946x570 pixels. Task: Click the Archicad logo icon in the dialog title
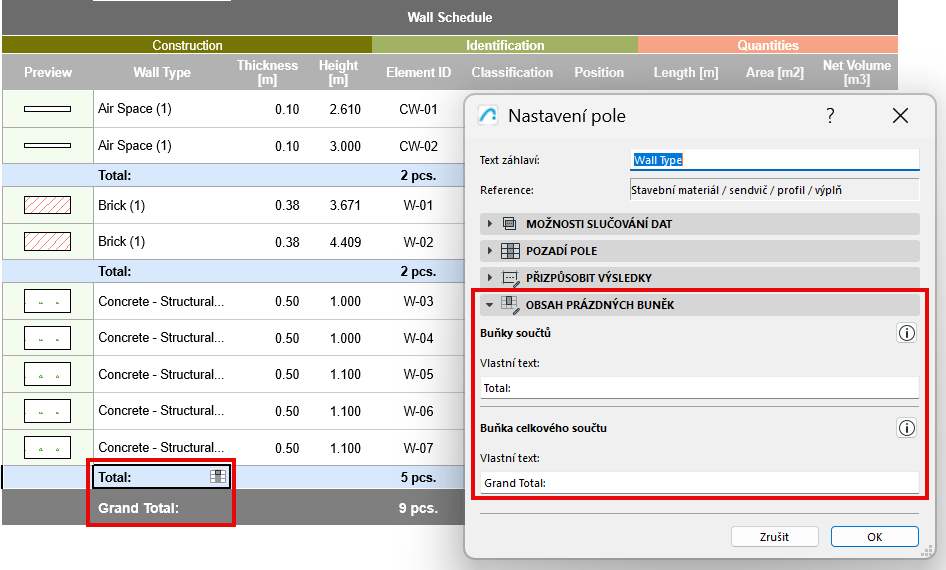(488, 115)
